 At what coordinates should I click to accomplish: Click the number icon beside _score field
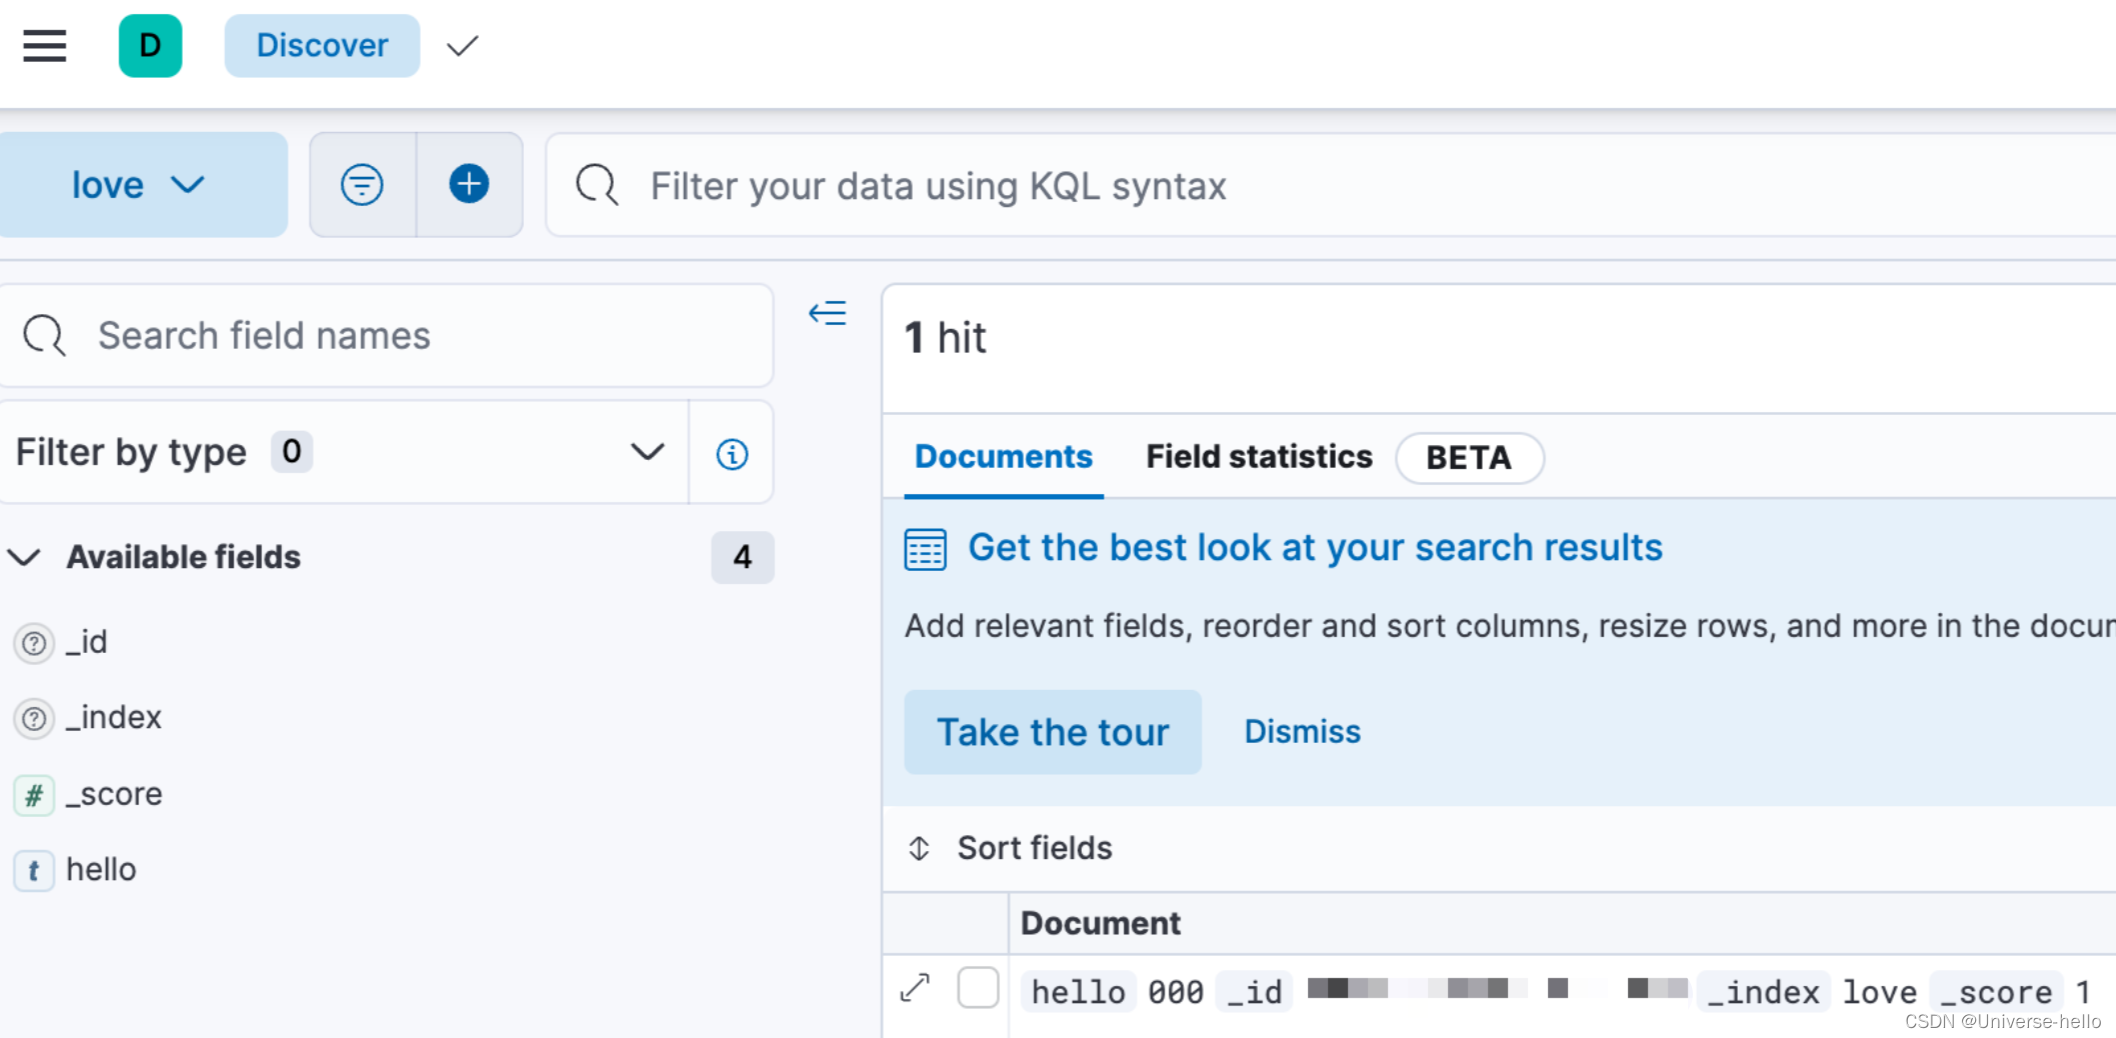pos(33,794)
